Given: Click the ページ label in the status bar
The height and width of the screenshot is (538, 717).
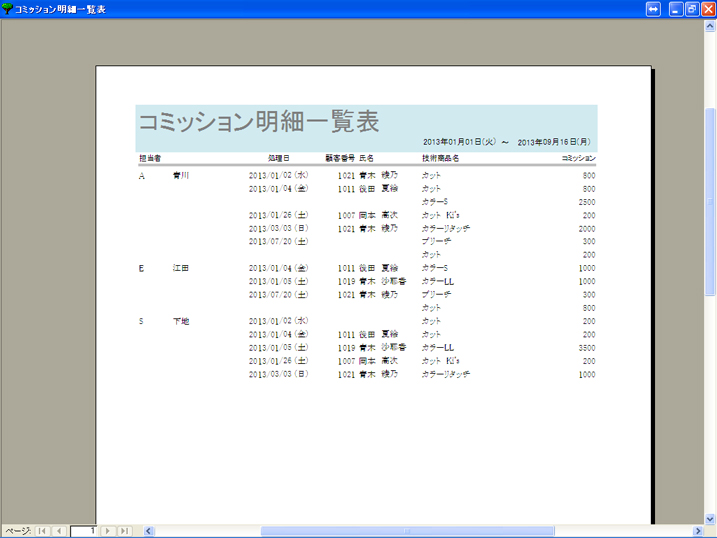Looking at the screenshot, I should coord(18,531).
